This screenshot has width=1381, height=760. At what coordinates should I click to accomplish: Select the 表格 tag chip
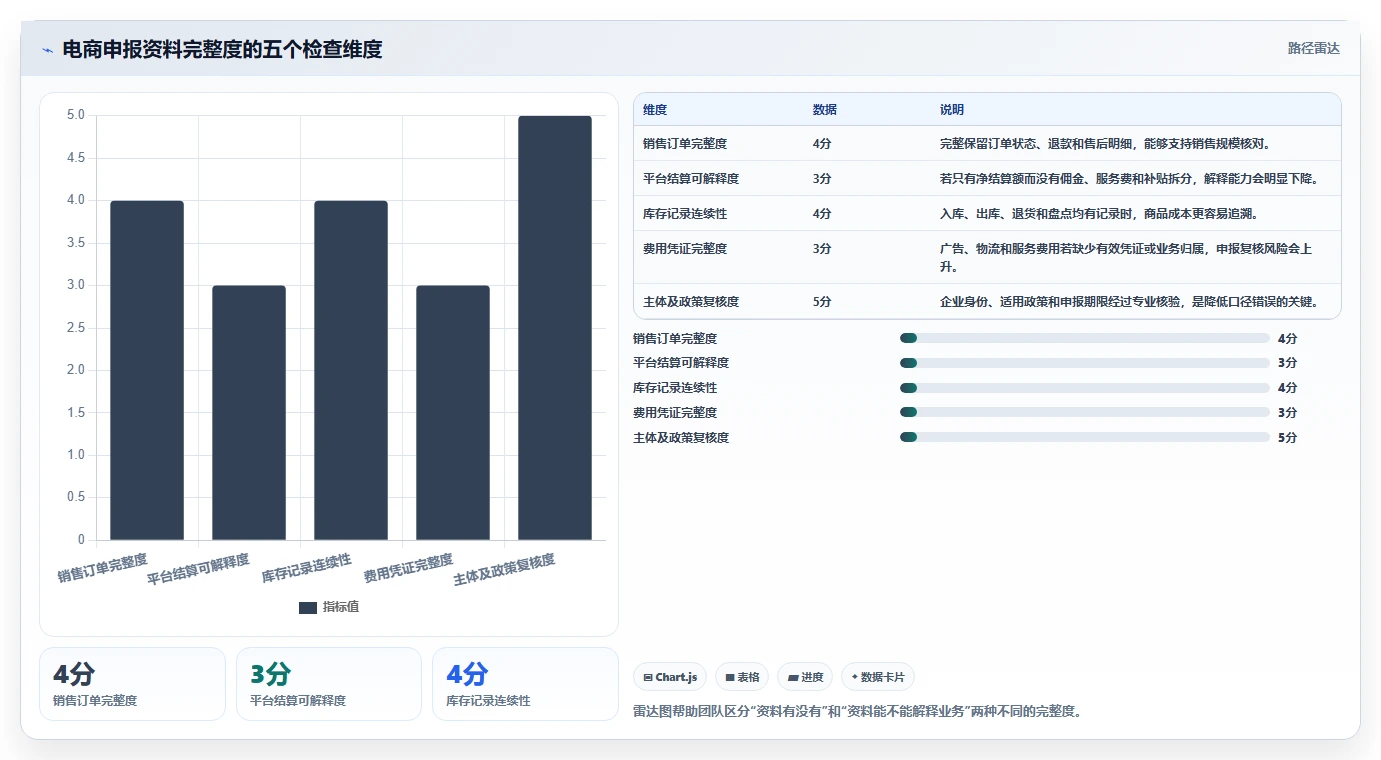[742, 677]
